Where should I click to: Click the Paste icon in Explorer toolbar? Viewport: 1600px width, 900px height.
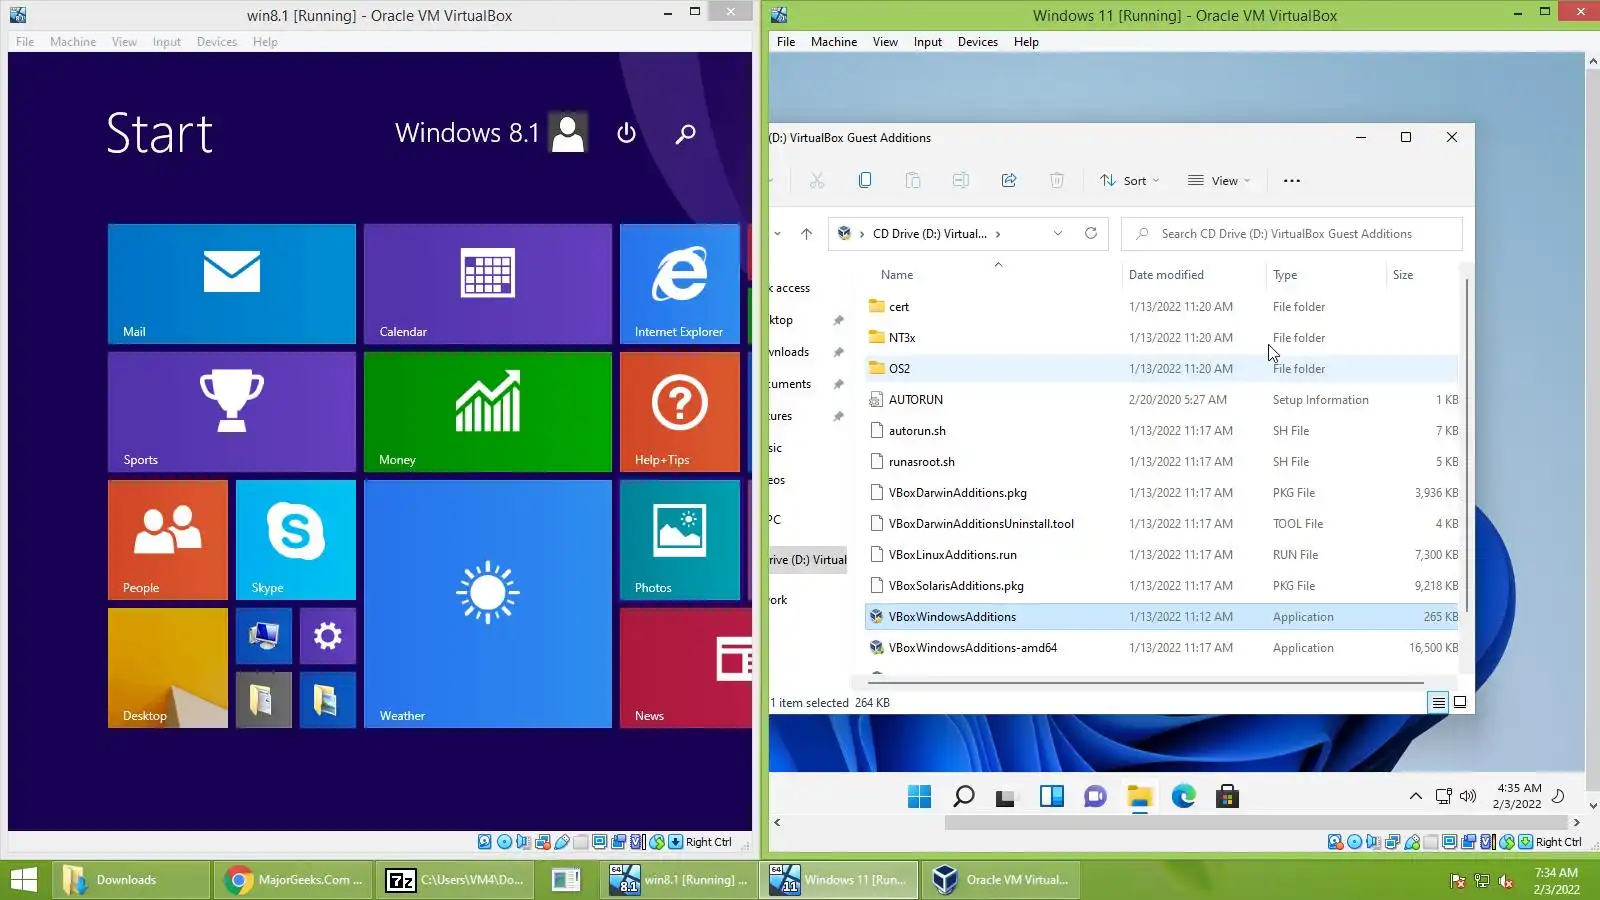913,181
